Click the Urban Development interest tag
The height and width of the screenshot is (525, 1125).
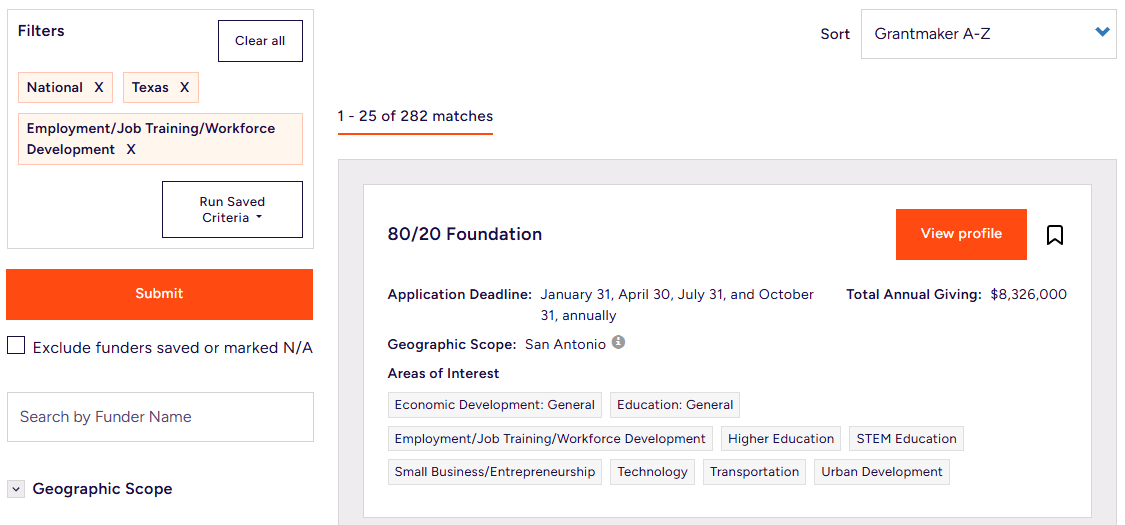click(881, 472)
